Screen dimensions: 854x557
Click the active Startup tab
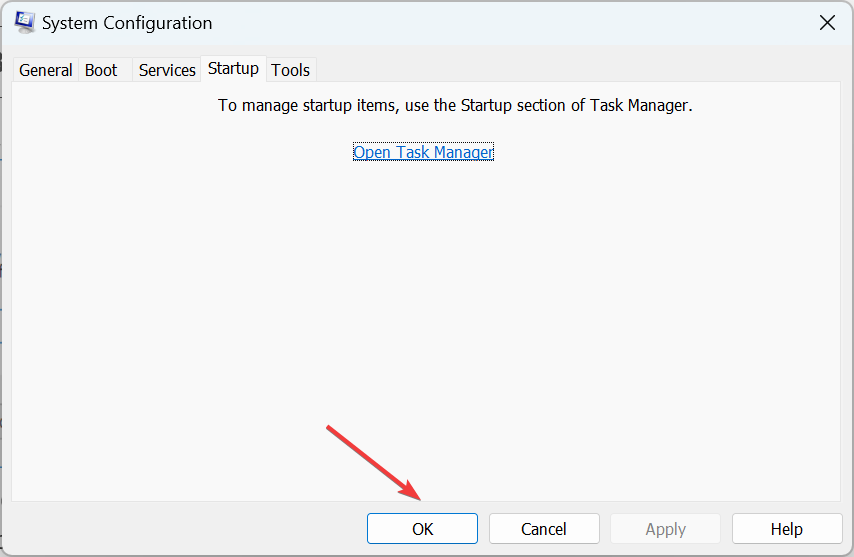(233, 69)
